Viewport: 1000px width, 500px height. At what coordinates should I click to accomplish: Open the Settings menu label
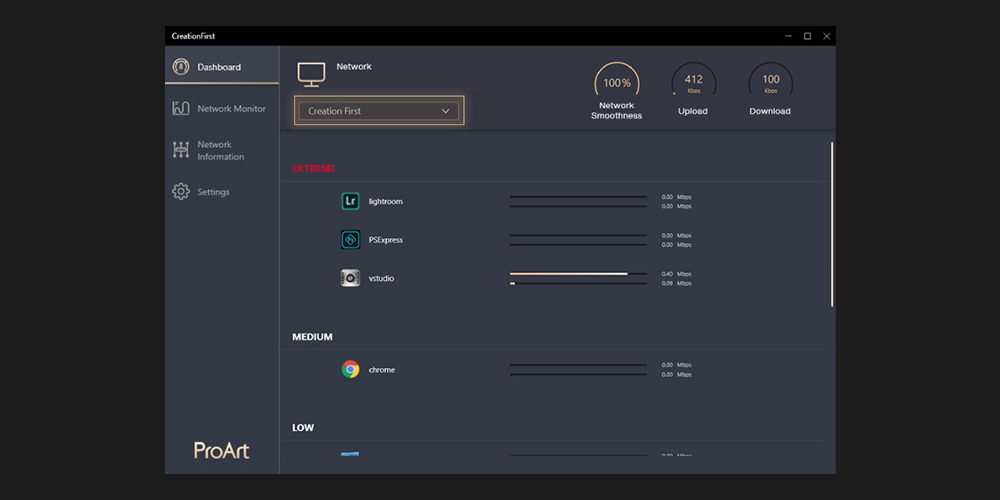(213, 192)
